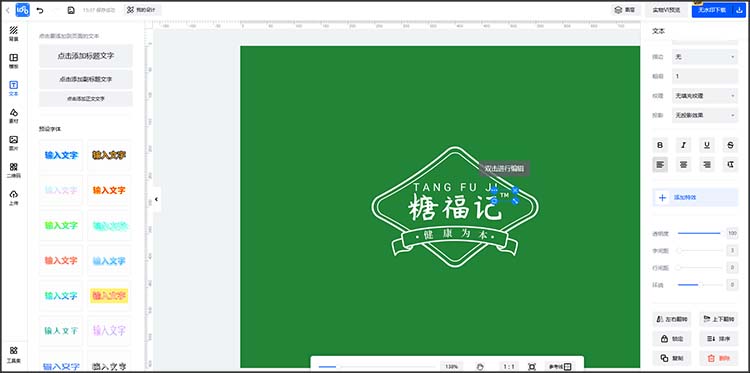The height and width of the screenshot is (373, 750).
Task: Flip vertically with 上下翻转
Action: pos(718,319)
